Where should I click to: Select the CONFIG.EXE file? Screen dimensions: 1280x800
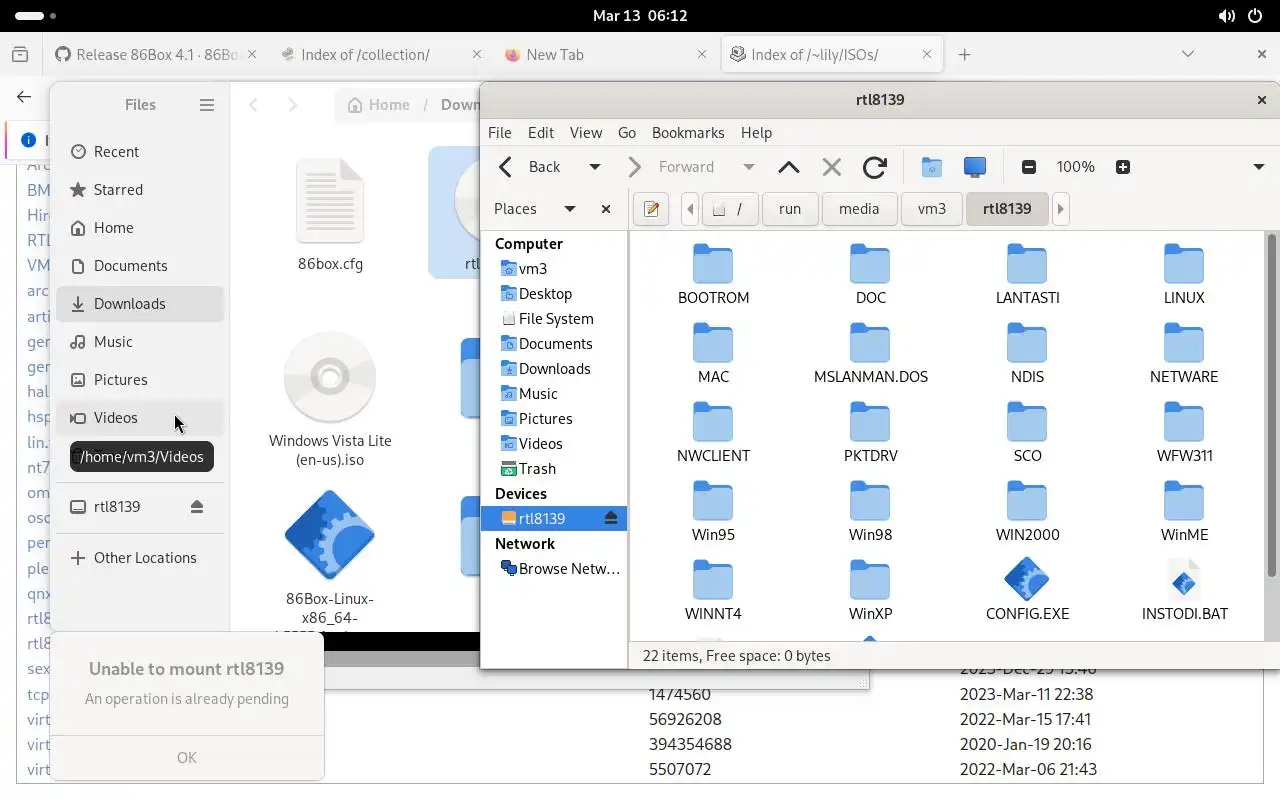click(1027, 590)
